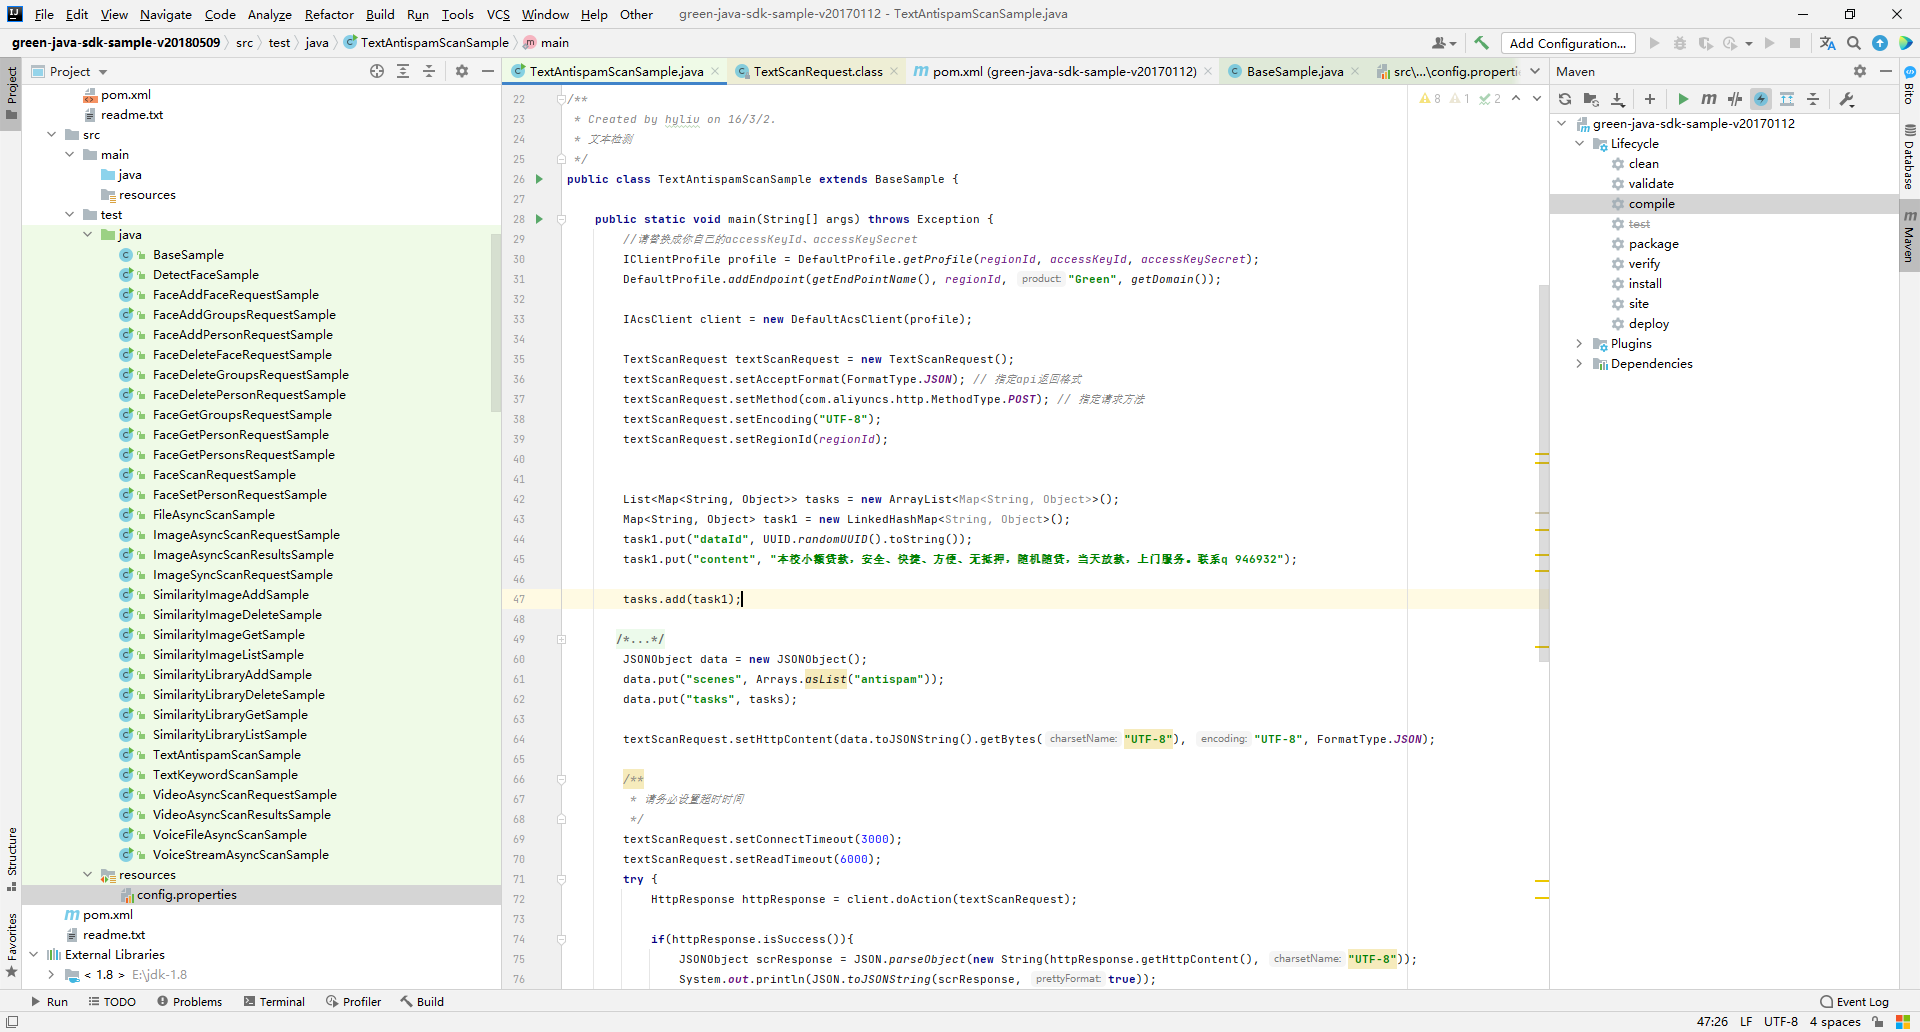Image resolution: width=1920 pixels, height=1032 pixels.
Task: Click Generate Sources and Update Folders icon
Action: [1591, 99]
